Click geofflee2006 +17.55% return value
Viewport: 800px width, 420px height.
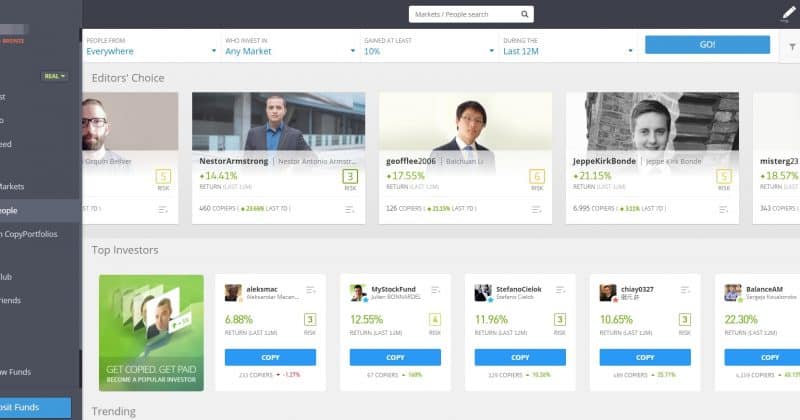pyautogui.click(x=405, y=176)
